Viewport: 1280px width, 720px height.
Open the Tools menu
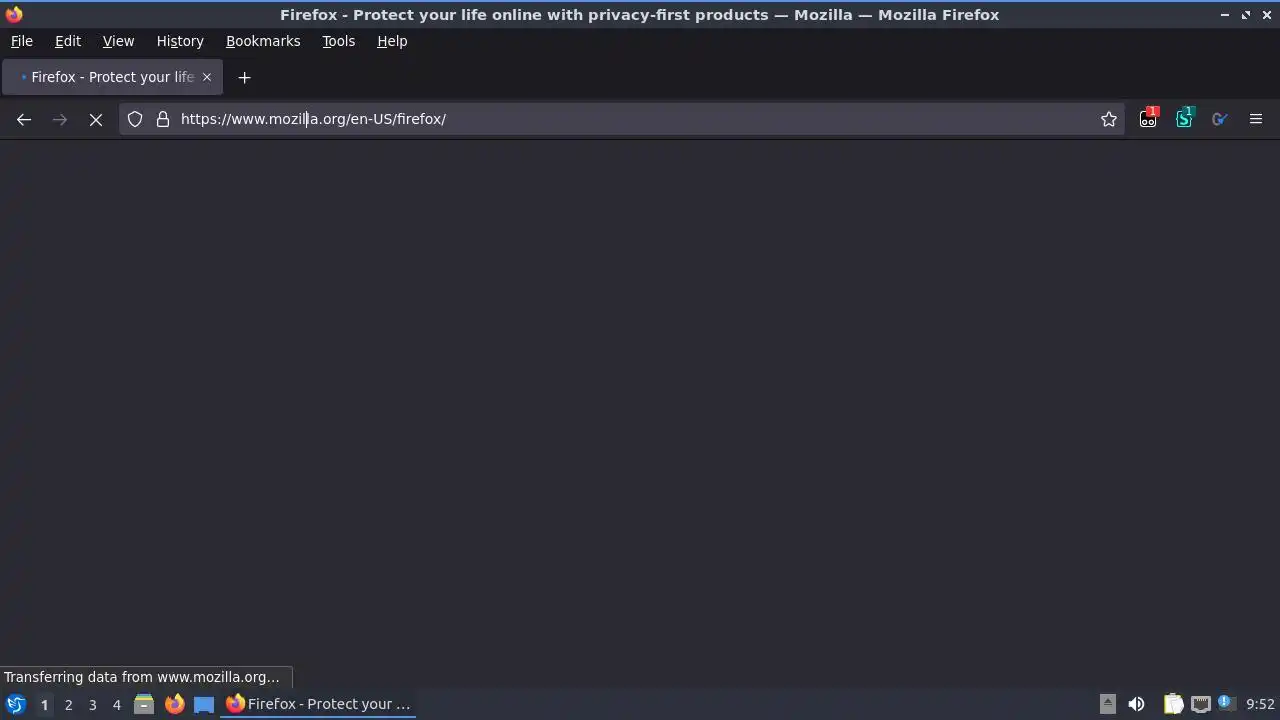pyautogui.click(x=338, y=41)
